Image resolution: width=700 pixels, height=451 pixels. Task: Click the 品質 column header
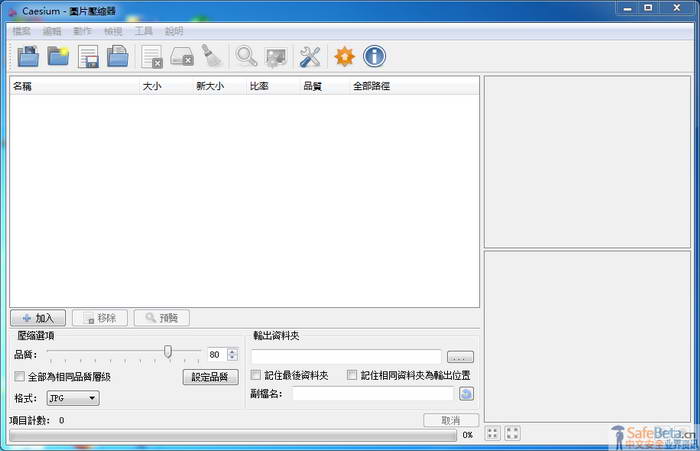click(x=325, y=86)
